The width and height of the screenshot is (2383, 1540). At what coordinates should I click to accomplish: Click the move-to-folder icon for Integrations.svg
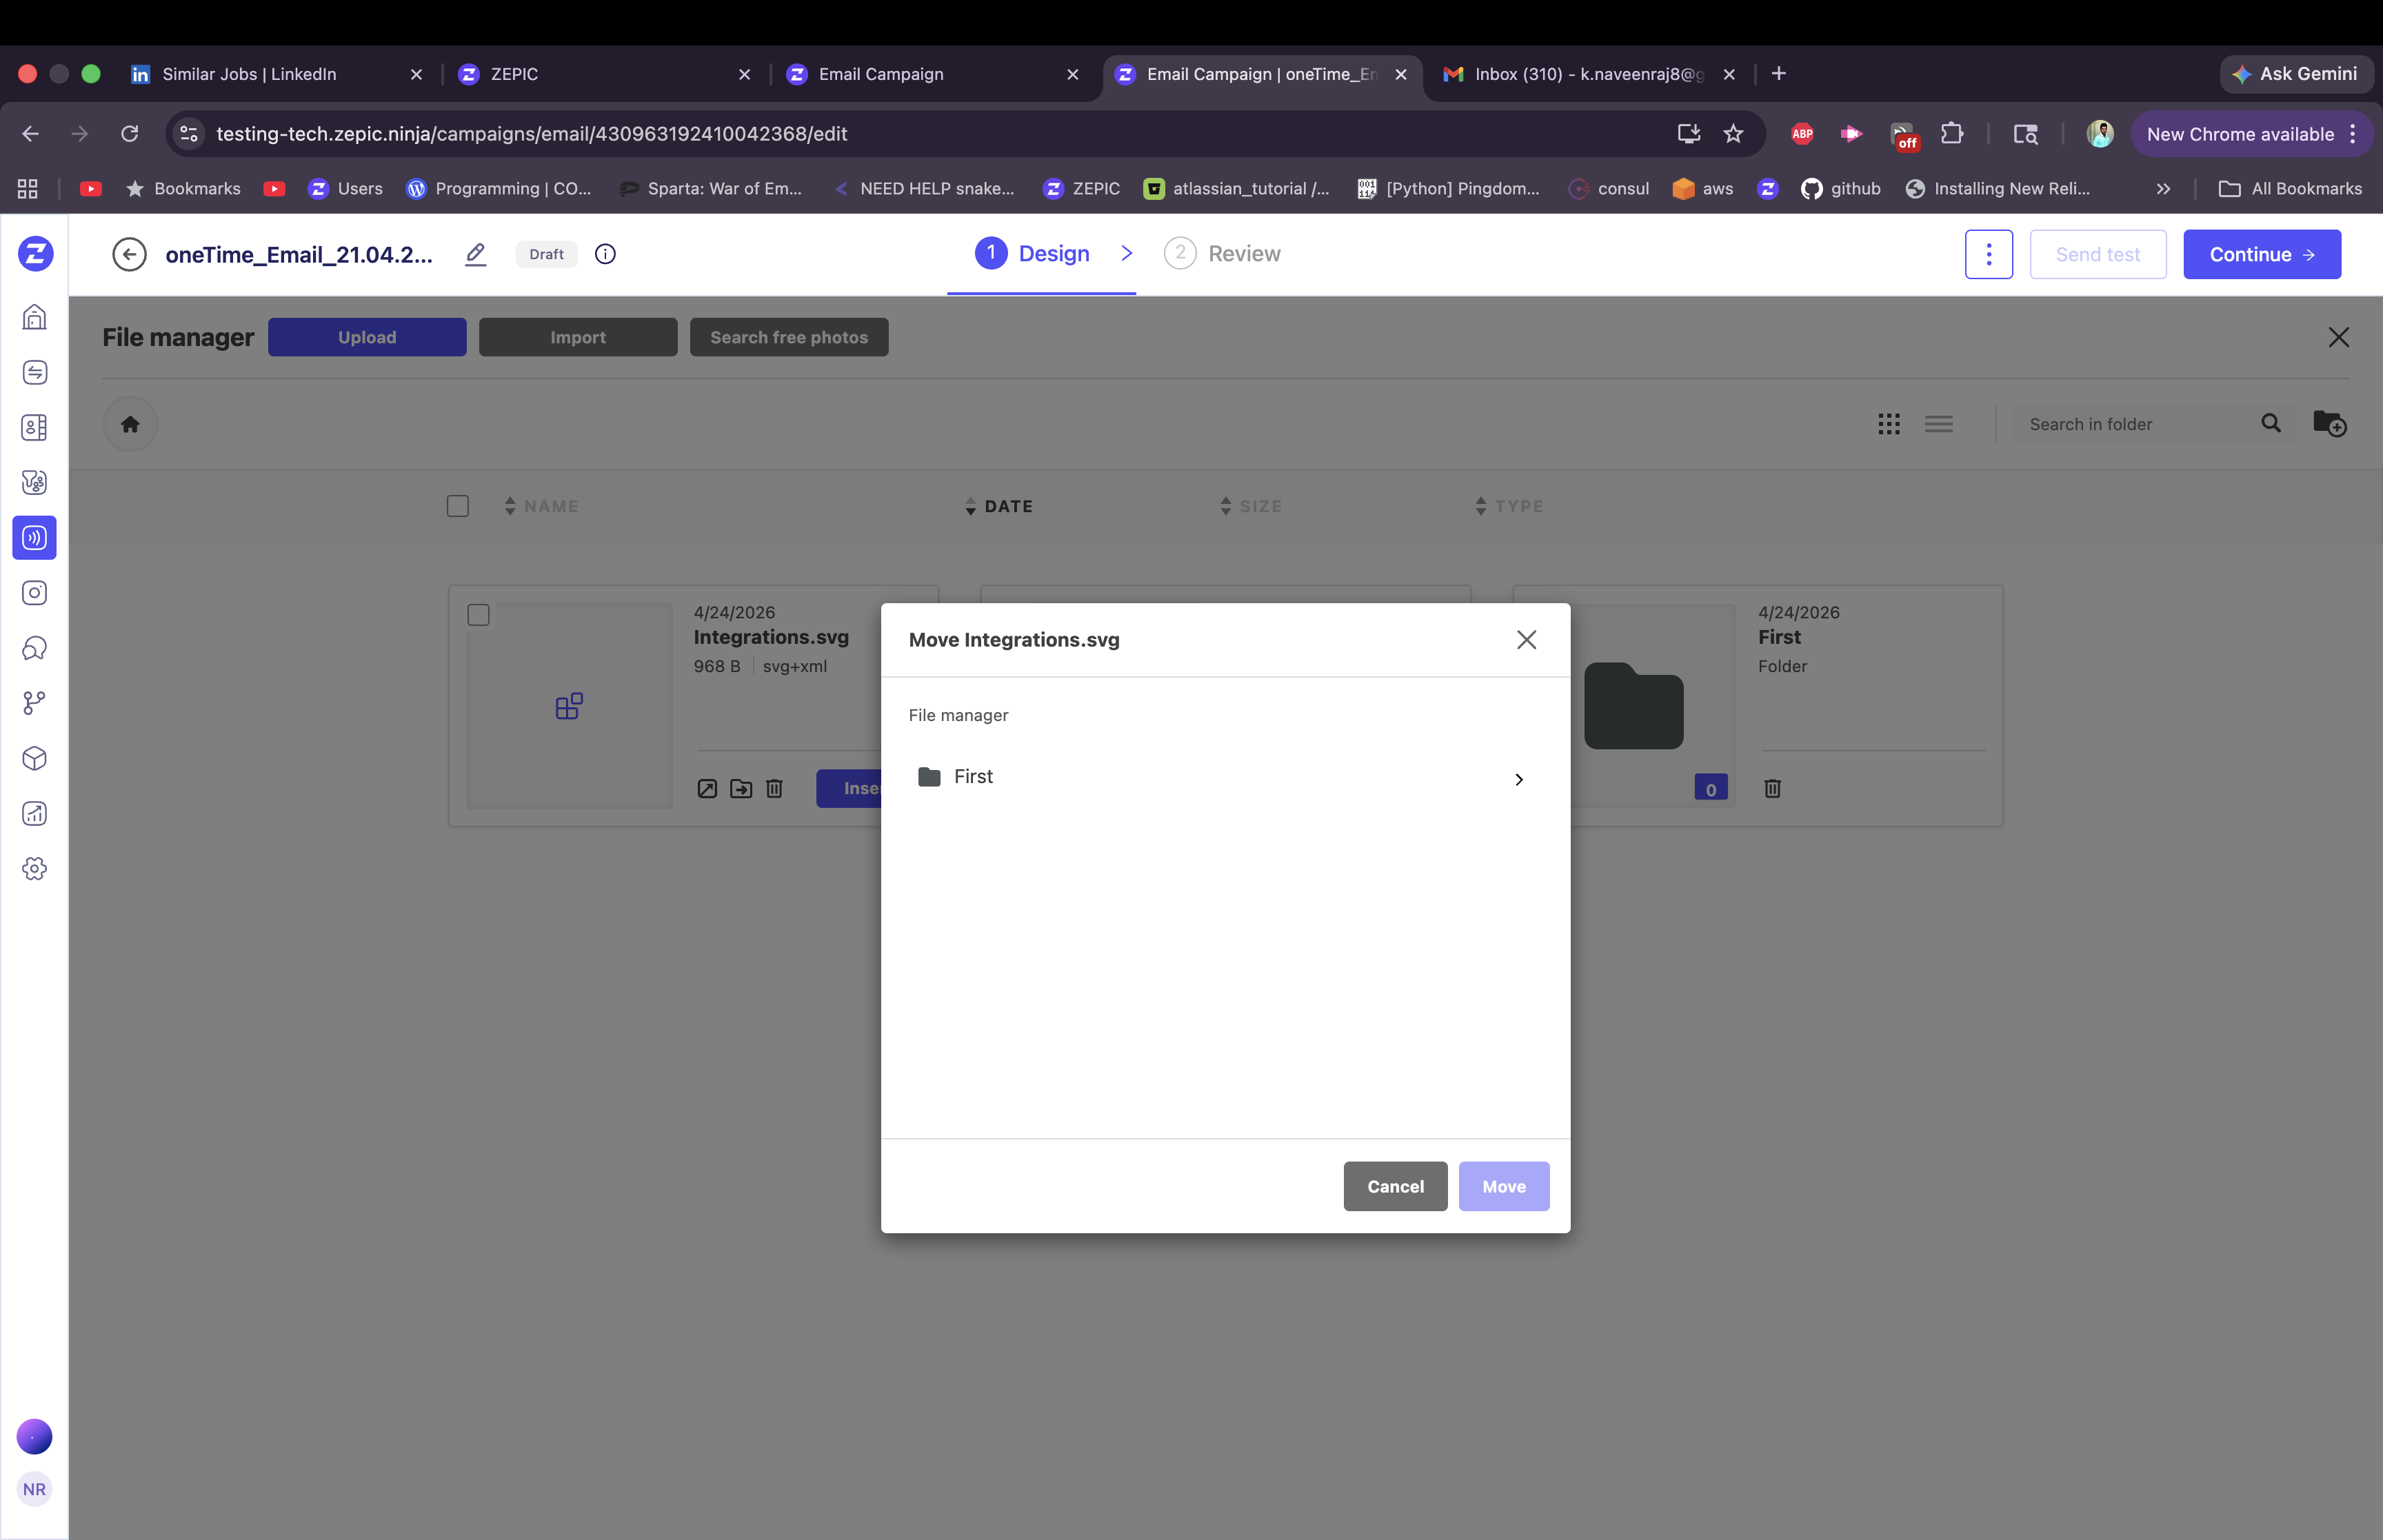tap(741, 789)
